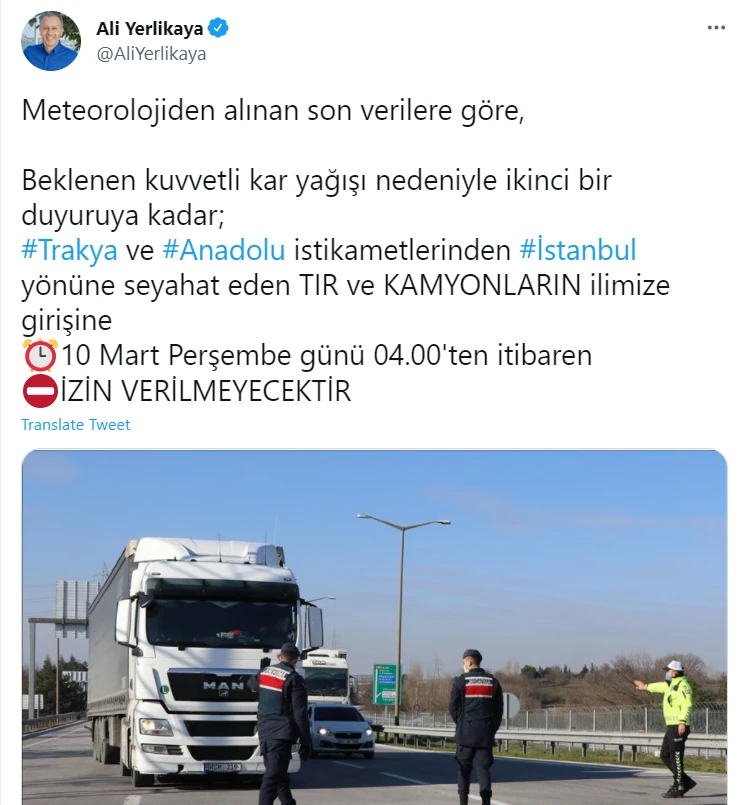The height and width of the screenshot is (805, 746).
Task: Open Ali Yerlikaya's profile picture
Action: click(x=51, y=41)
